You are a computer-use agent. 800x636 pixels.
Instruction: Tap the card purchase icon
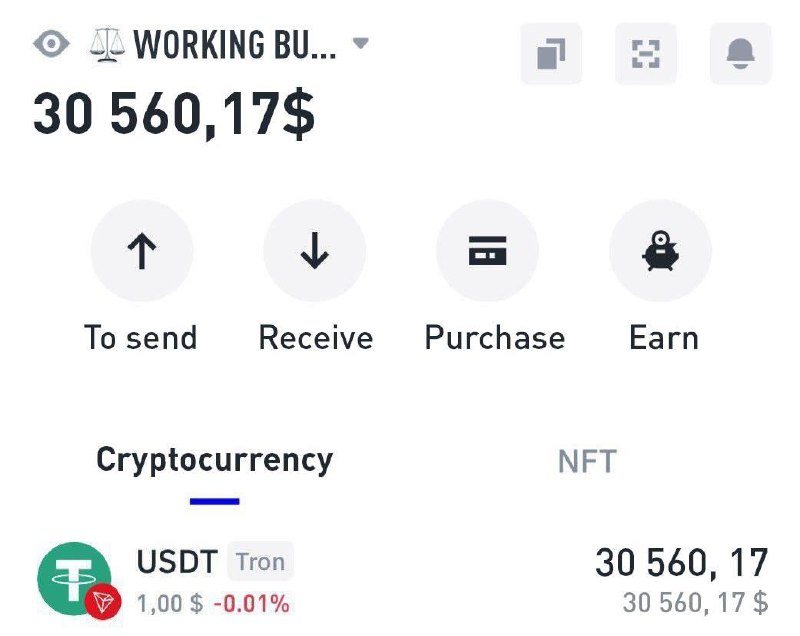tap(488, 252)
